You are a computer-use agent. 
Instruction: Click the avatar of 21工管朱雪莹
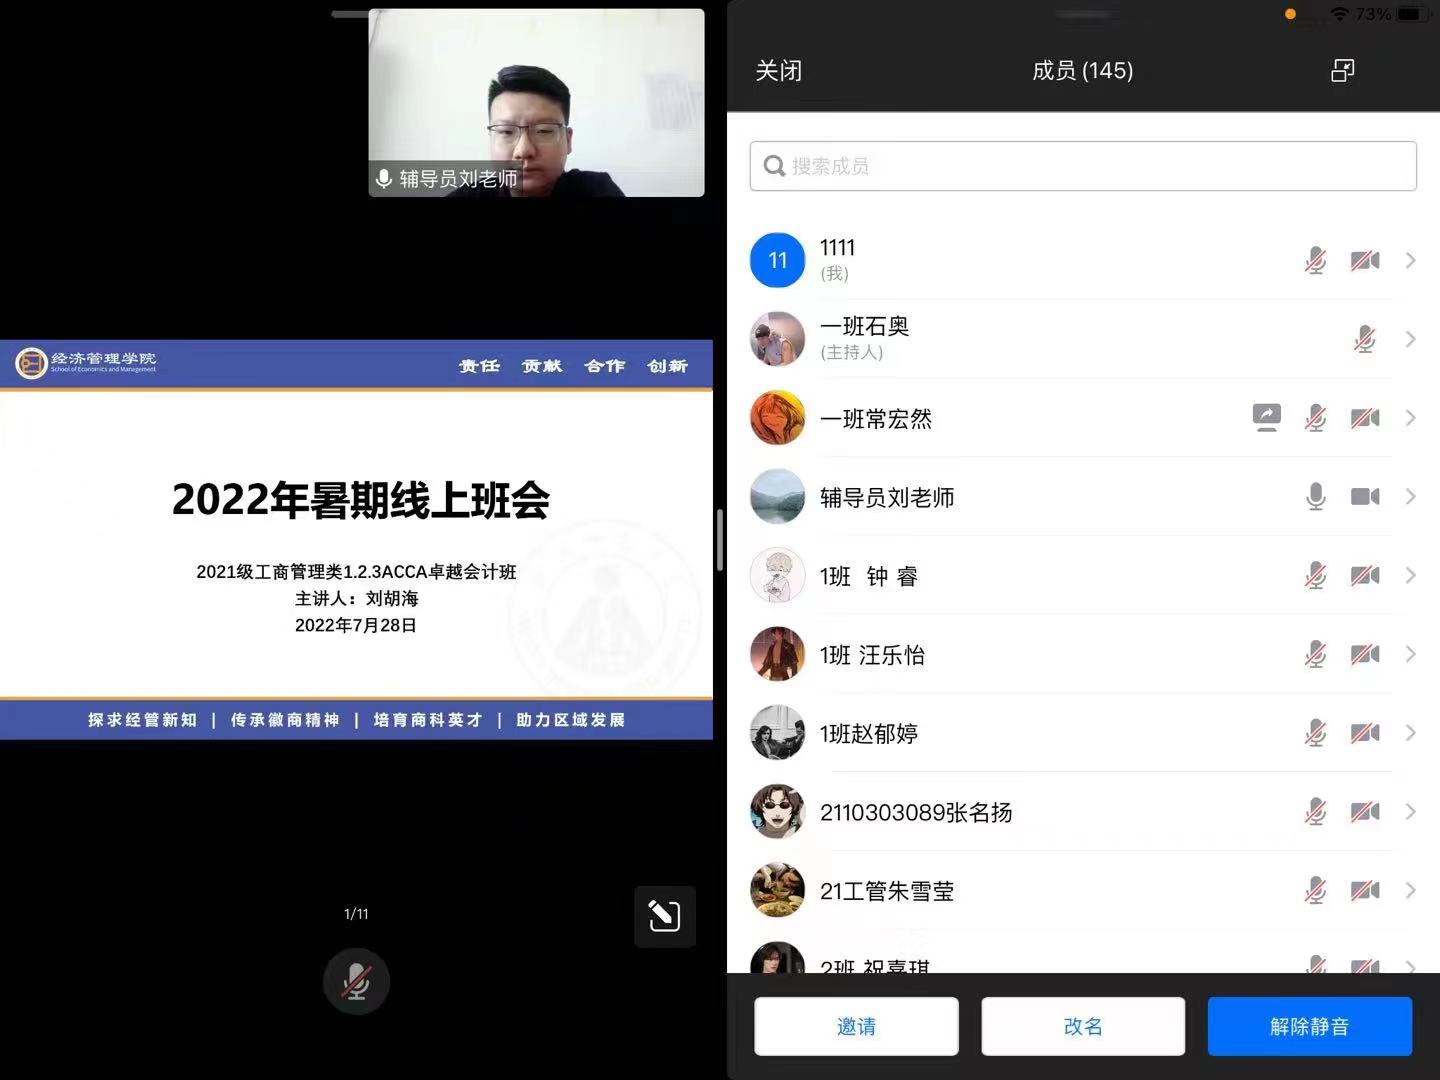pyautogui.click(x=777, y=890)
